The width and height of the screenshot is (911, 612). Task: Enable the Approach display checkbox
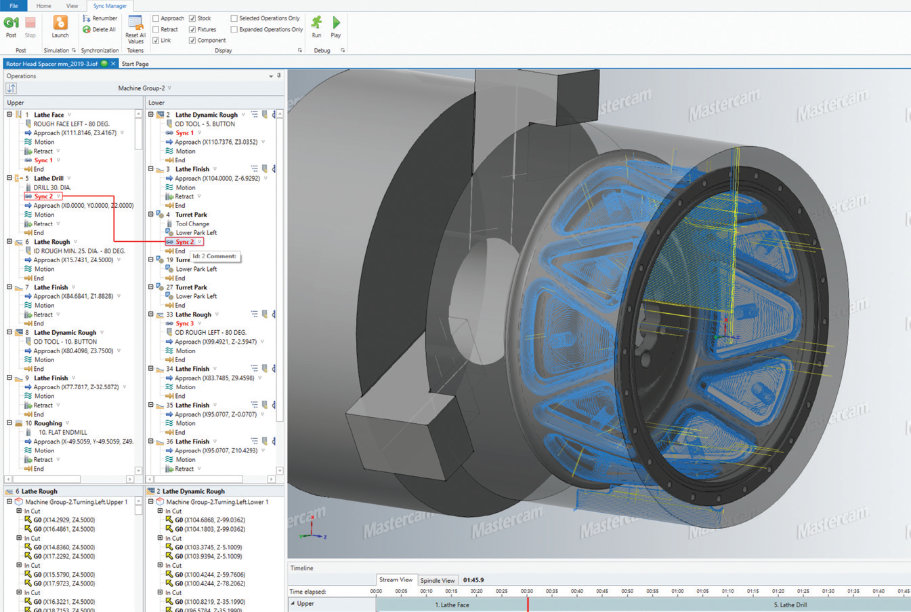click(156, 18)
